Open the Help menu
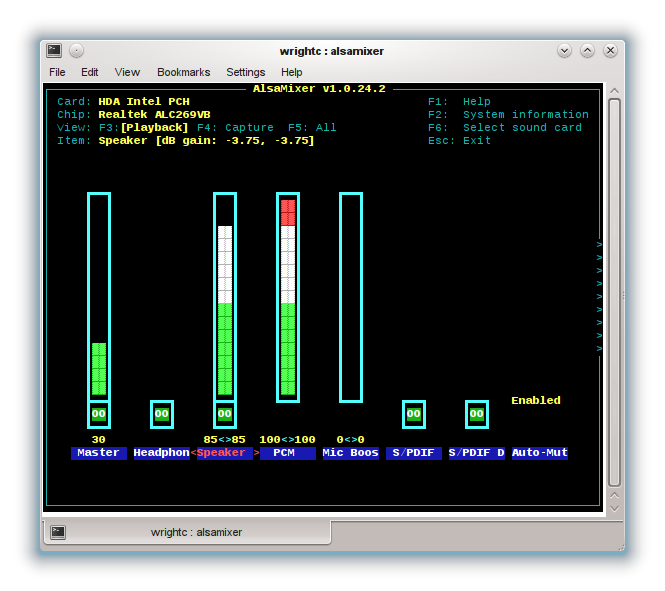The width and height of the screenshot is (665, 591). click(291, 72)
